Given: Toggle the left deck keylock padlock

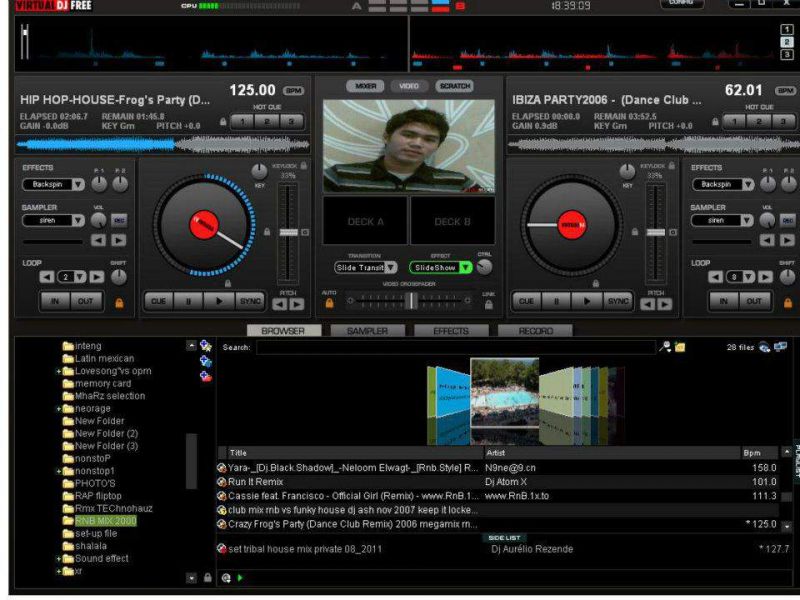Looking at the screenshot, I should [304, 165].
